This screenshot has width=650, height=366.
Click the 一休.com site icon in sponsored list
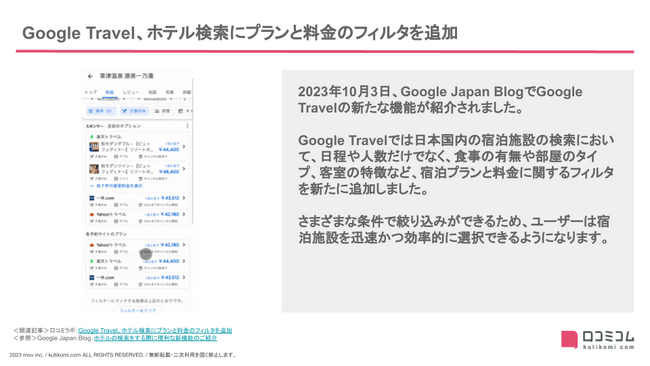92,198
